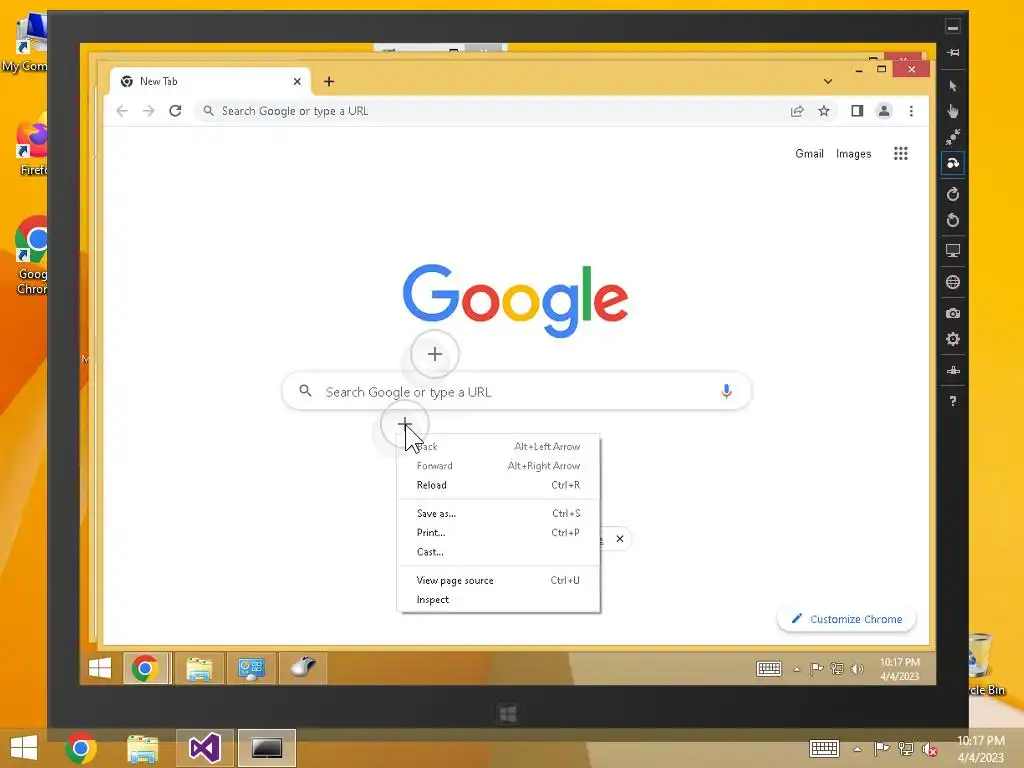
Task: Reload the page with Chrome's toolbar reload icon
Action: [175, 111]
